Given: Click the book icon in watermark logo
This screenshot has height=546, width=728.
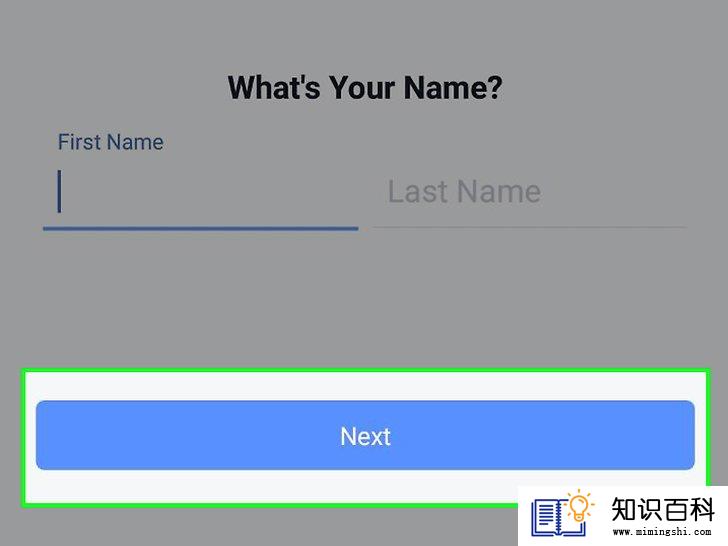Looking at the screenshot, I should point(559,518).
